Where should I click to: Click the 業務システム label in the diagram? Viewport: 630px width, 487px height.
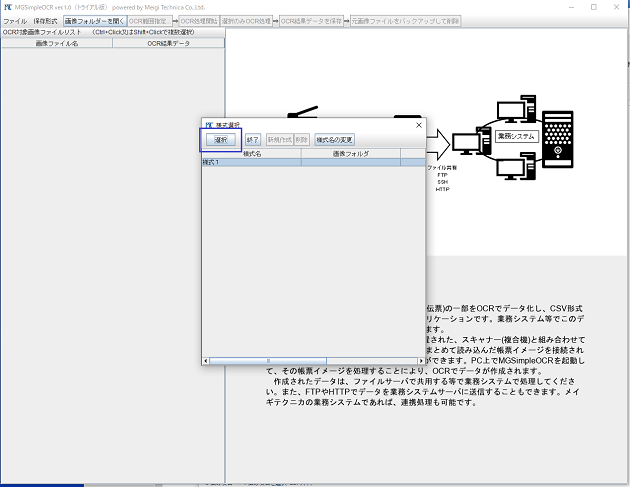coord(516,136)
